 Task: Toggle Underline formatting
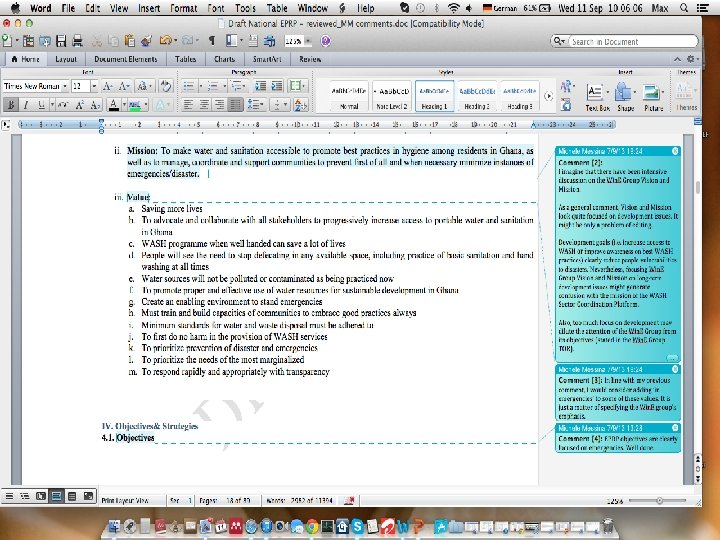pos(41,105)
